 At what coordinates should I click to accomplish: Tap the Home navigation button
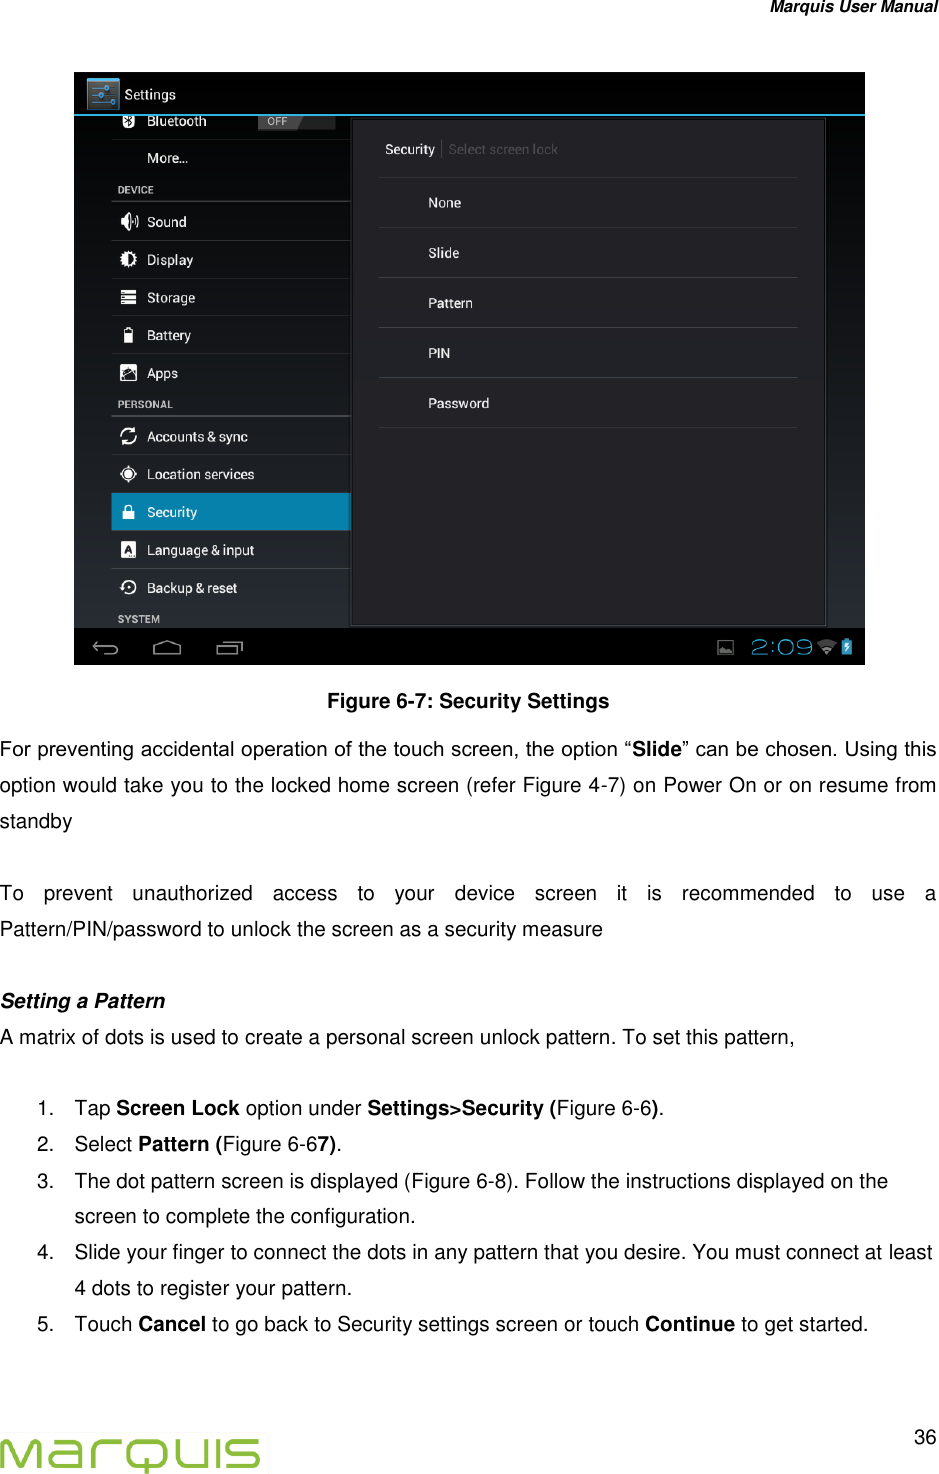[x=168, y=646]
